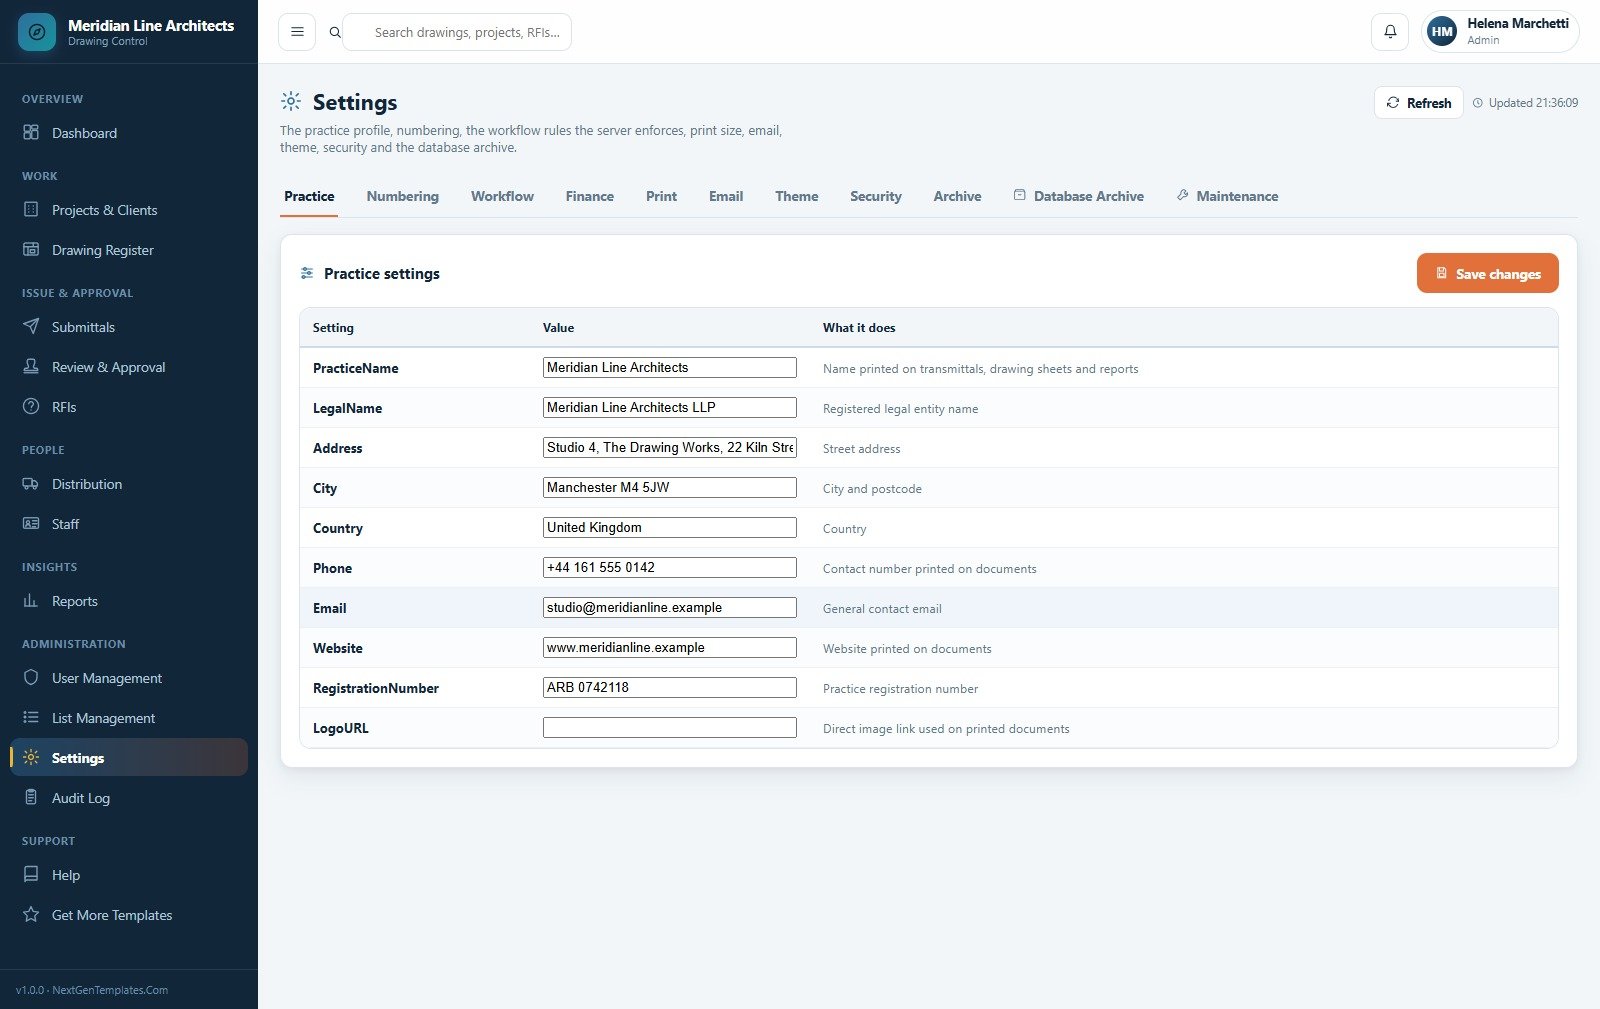Click 'Direct image link used on printed documents'
This screenshot has width=1600, height=1009.
[946, 729]
